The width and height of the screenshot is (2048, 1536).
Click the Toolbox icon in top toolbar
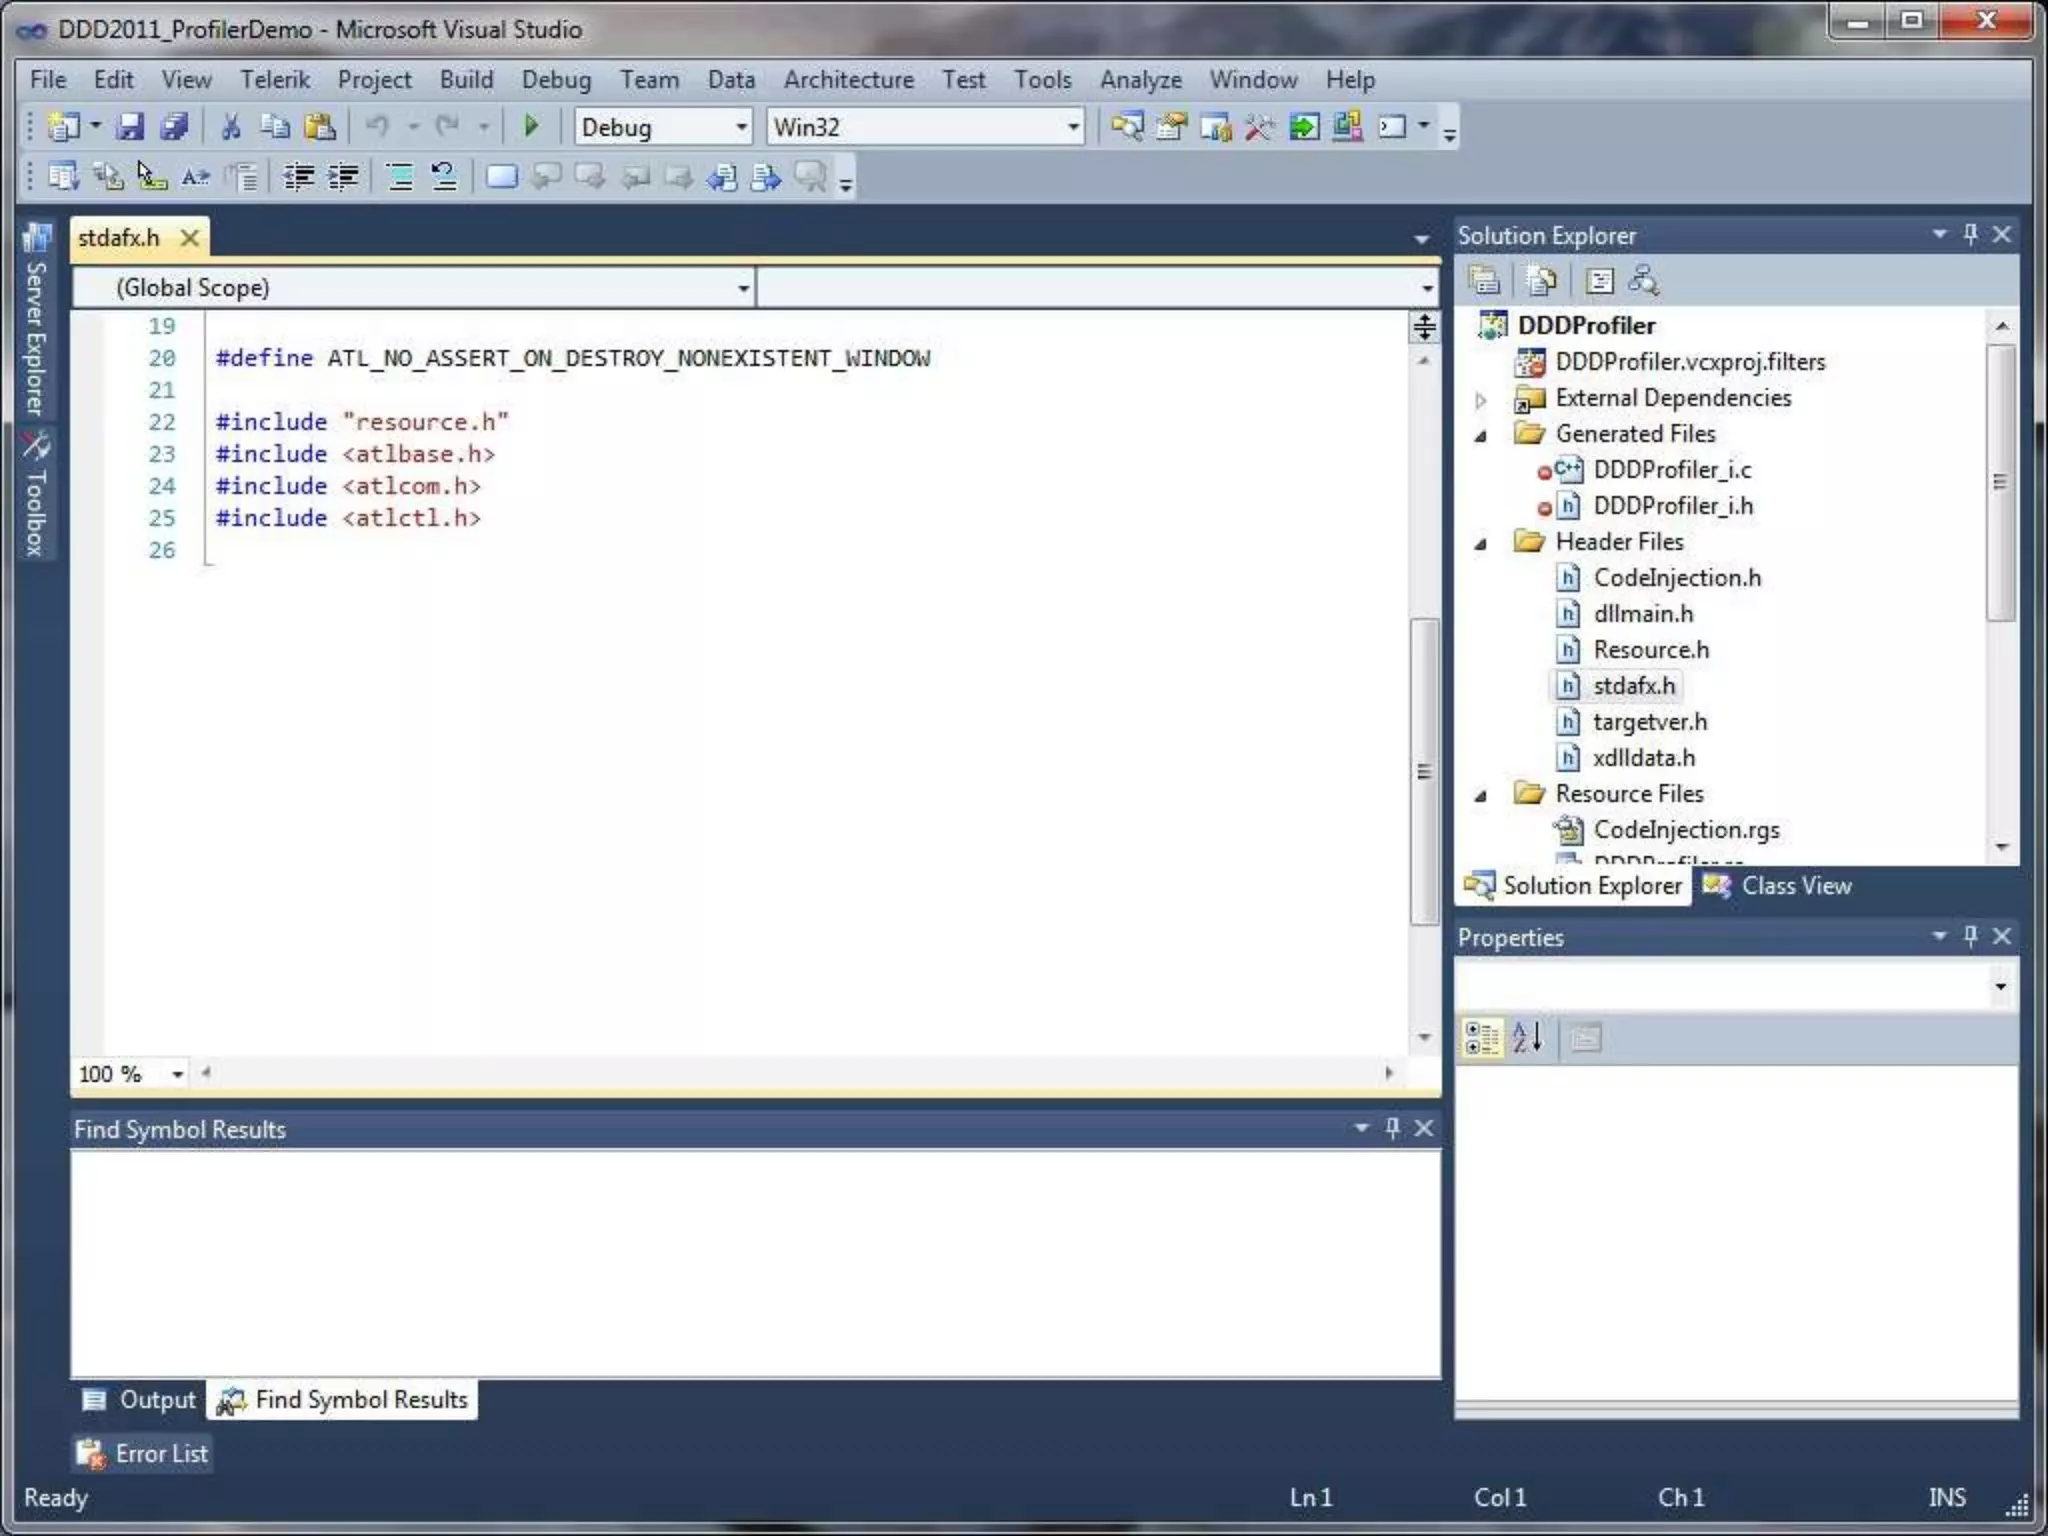pos(1258,127)
